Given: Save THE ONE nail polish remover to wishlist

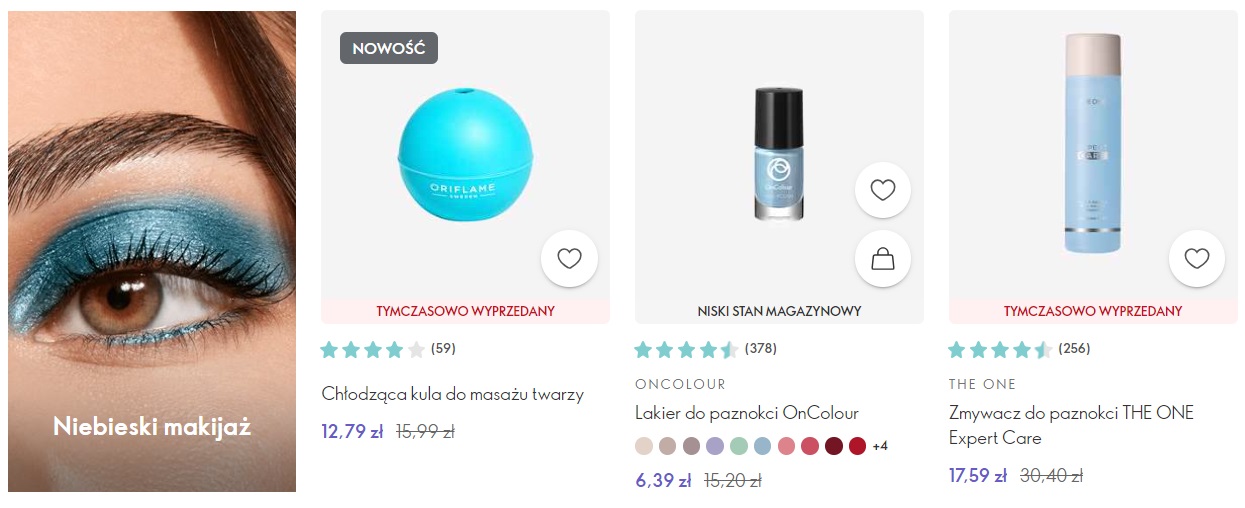Looking at the screenshot, I should [1197, 259].
